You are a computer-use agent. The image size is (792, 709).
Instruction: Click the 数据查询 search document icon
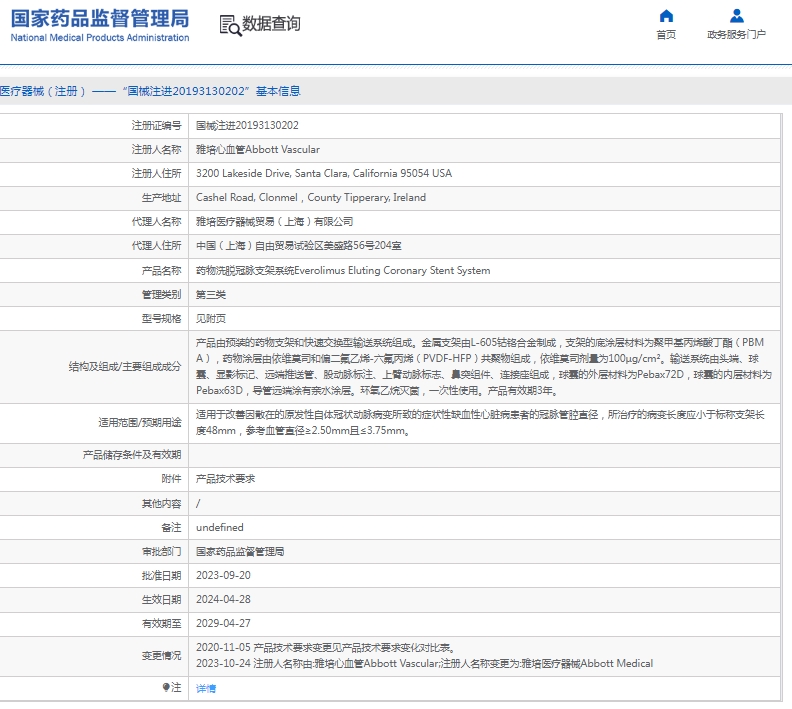tap(230, 25)
